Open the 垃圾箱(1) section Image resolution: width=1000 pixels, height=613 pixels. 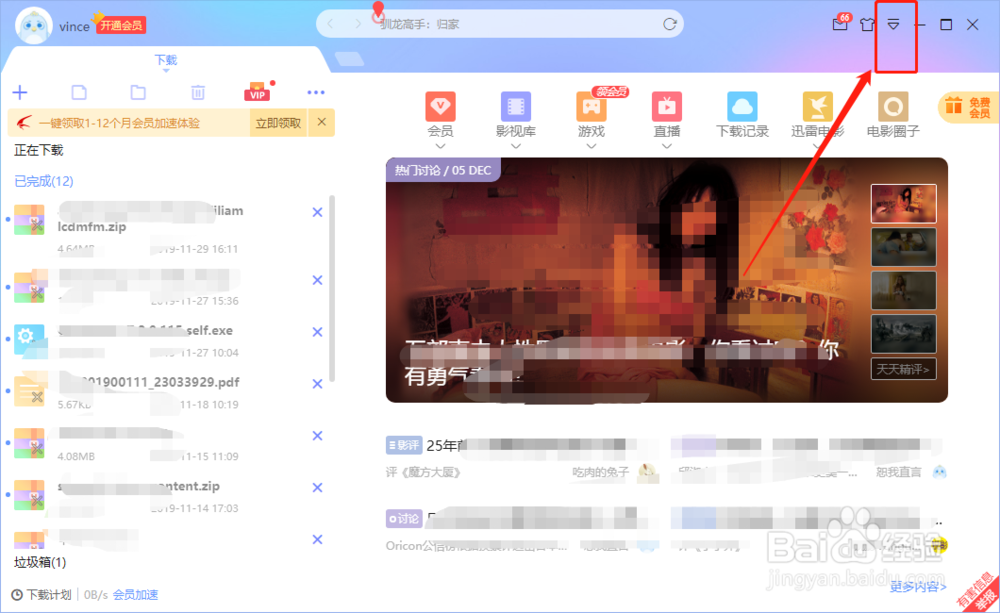click(x=40, y=562)
